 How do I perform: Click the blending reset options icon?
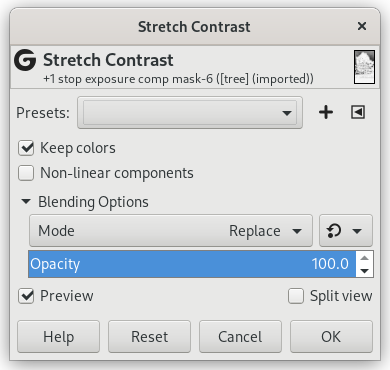pyautogui.click(x=346, y=231)
